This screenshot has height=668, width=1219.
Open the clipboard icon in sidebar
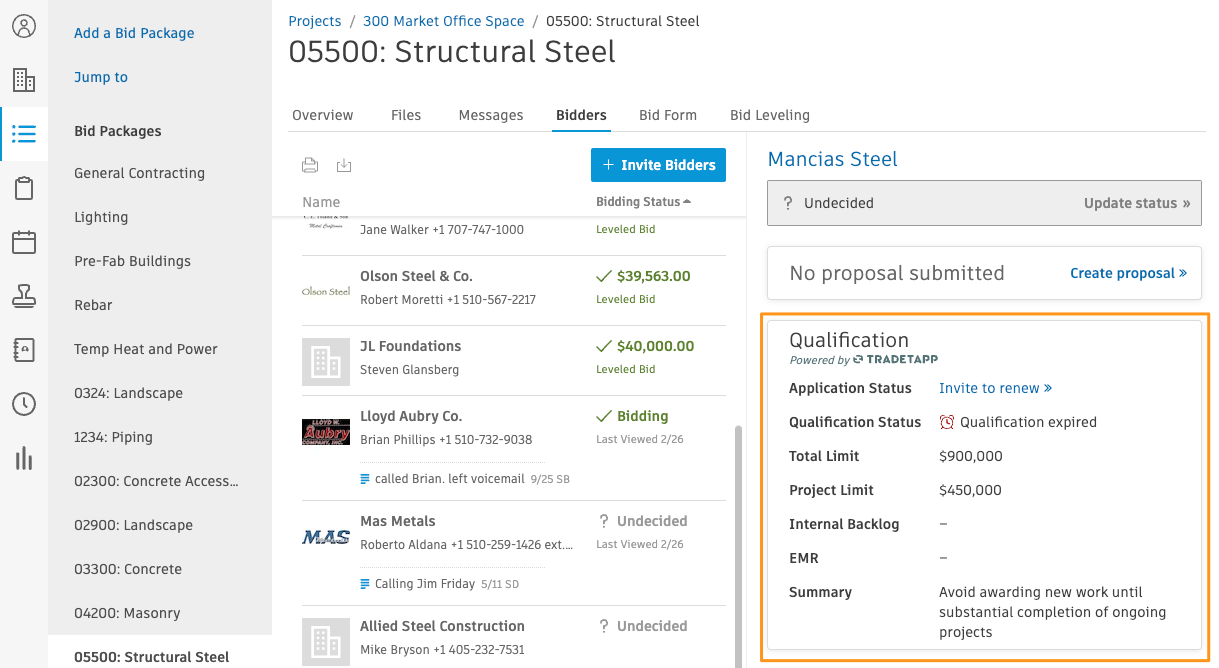coord(24,188)
